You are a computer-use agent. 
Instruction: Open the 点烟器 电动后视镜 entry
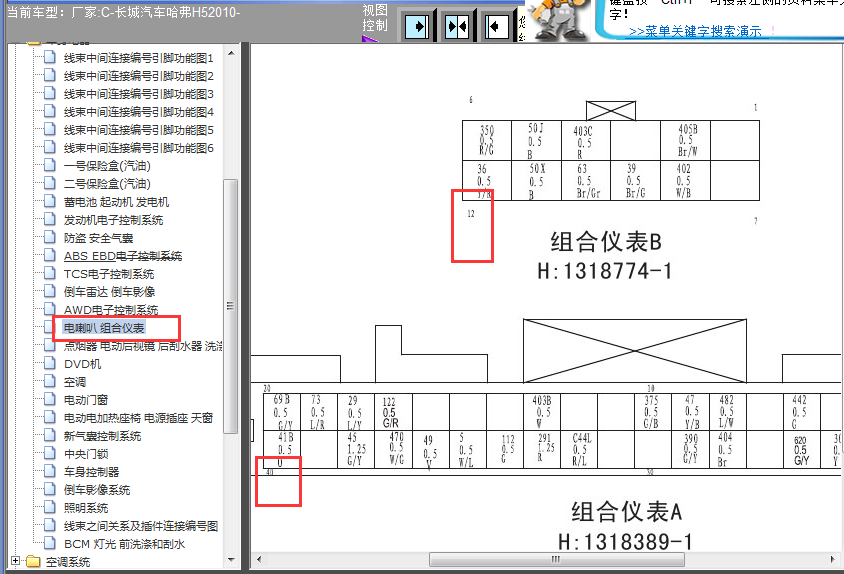point(143,346)
